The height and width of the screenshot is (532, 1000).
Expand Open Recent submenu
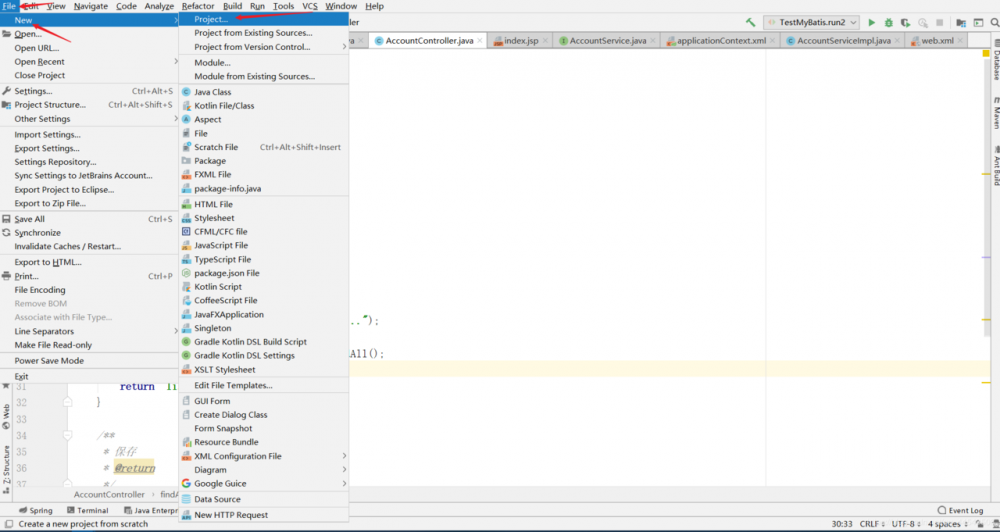point(89,62)
